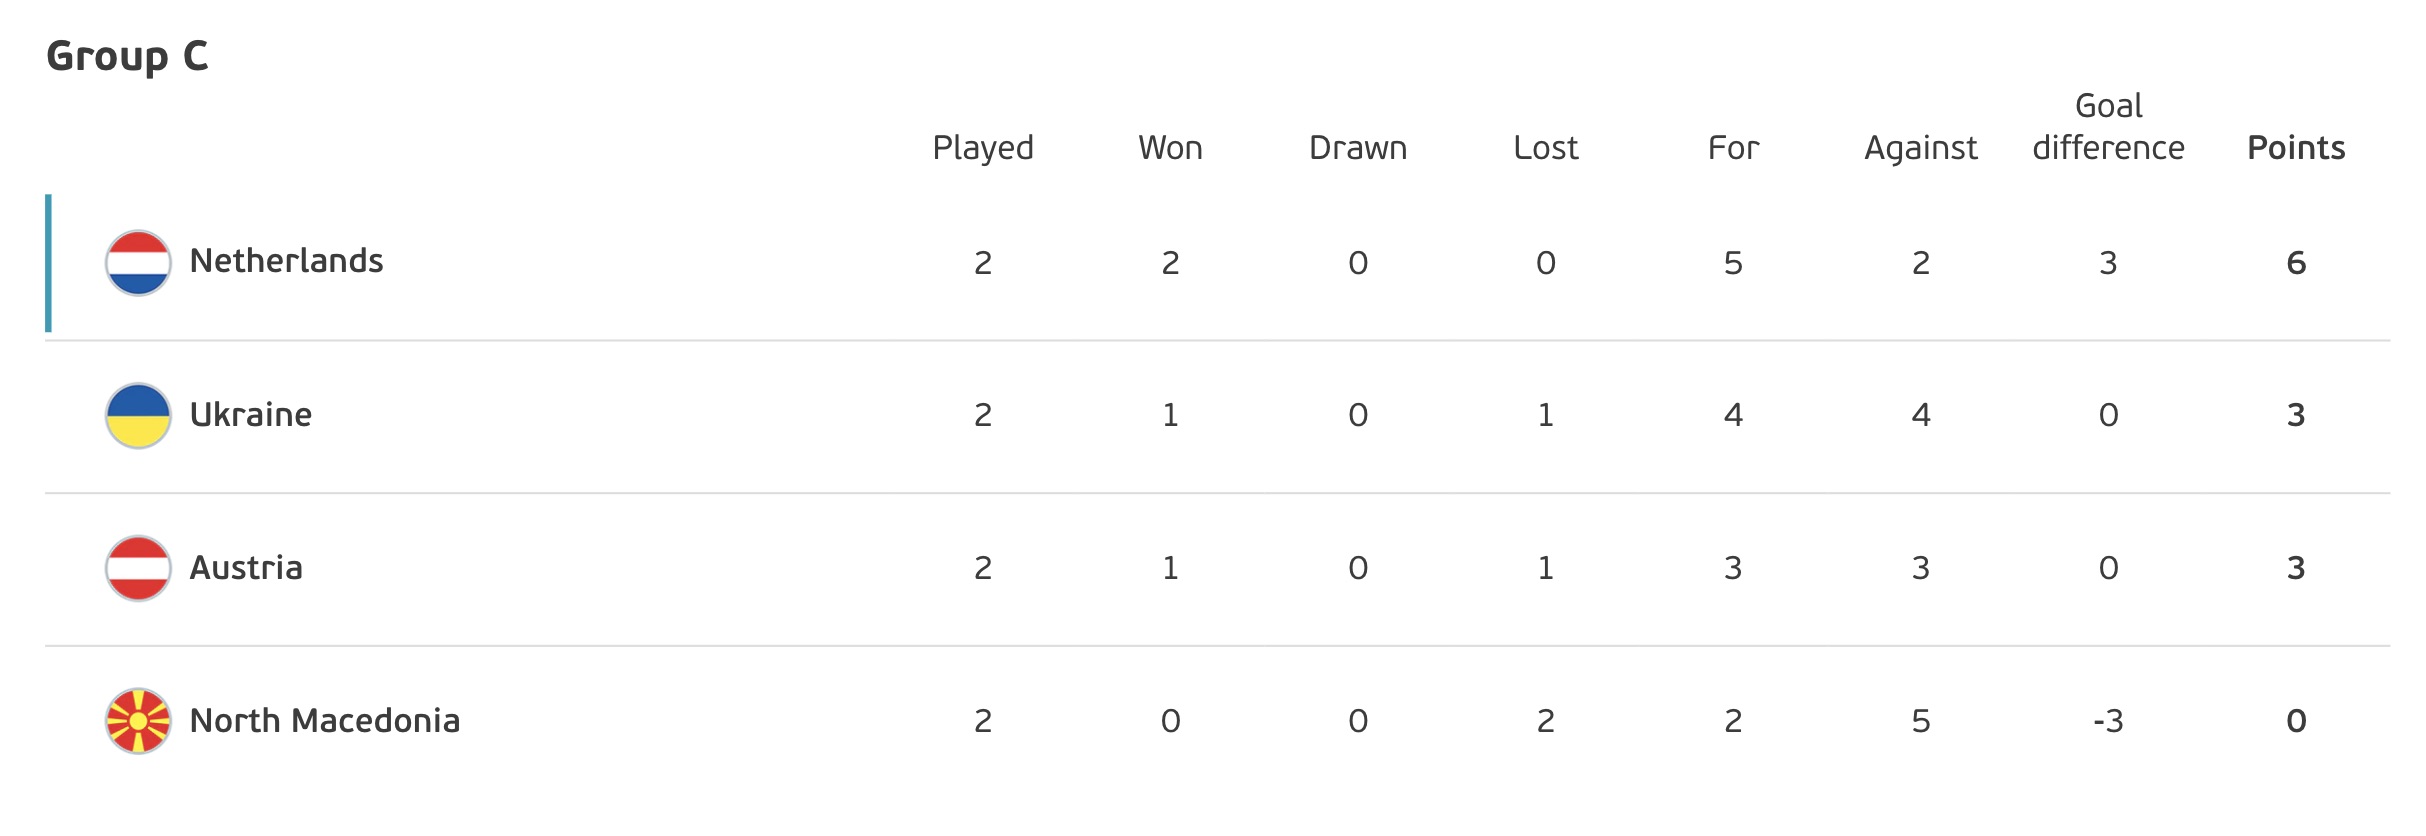2426x836 pixels.
Task: Click the Points column header
Action: coord(2296,148)
